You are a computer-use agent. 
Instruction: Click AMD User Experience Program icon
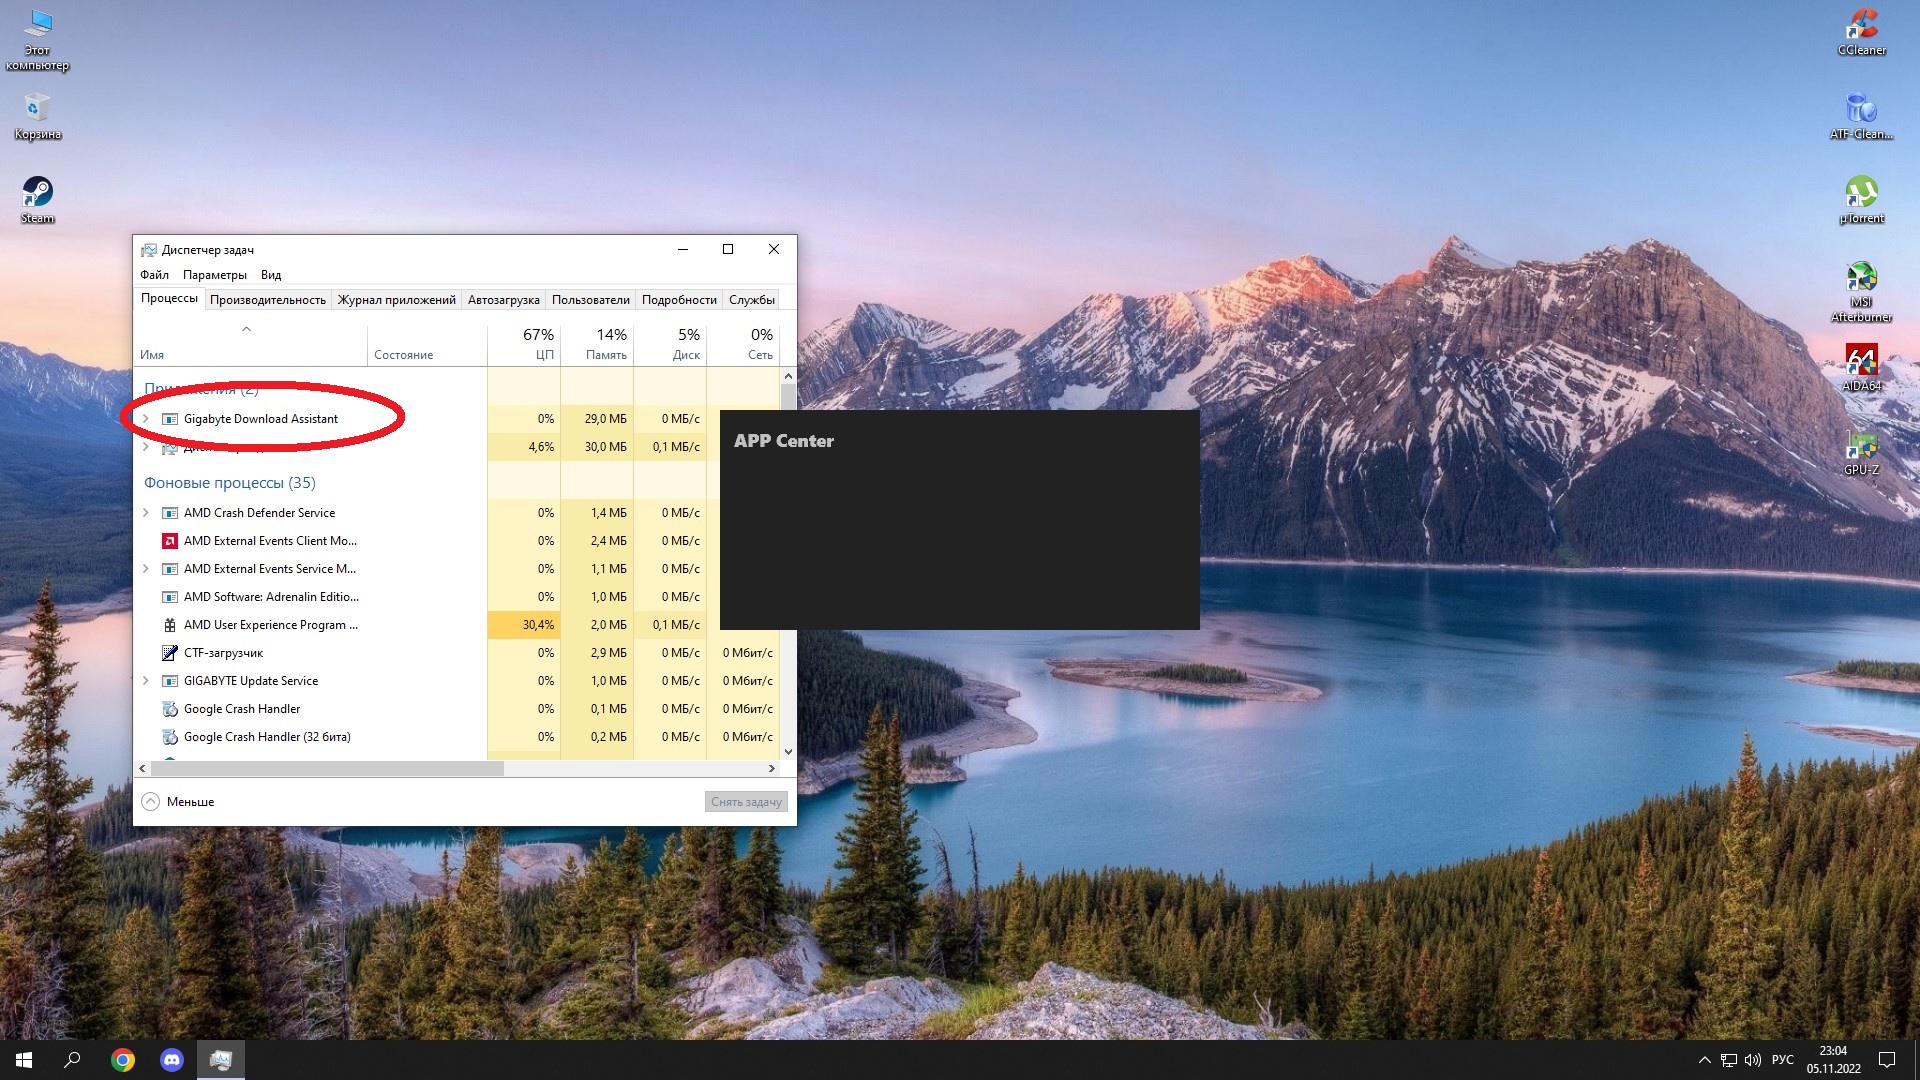click(170, 625)
